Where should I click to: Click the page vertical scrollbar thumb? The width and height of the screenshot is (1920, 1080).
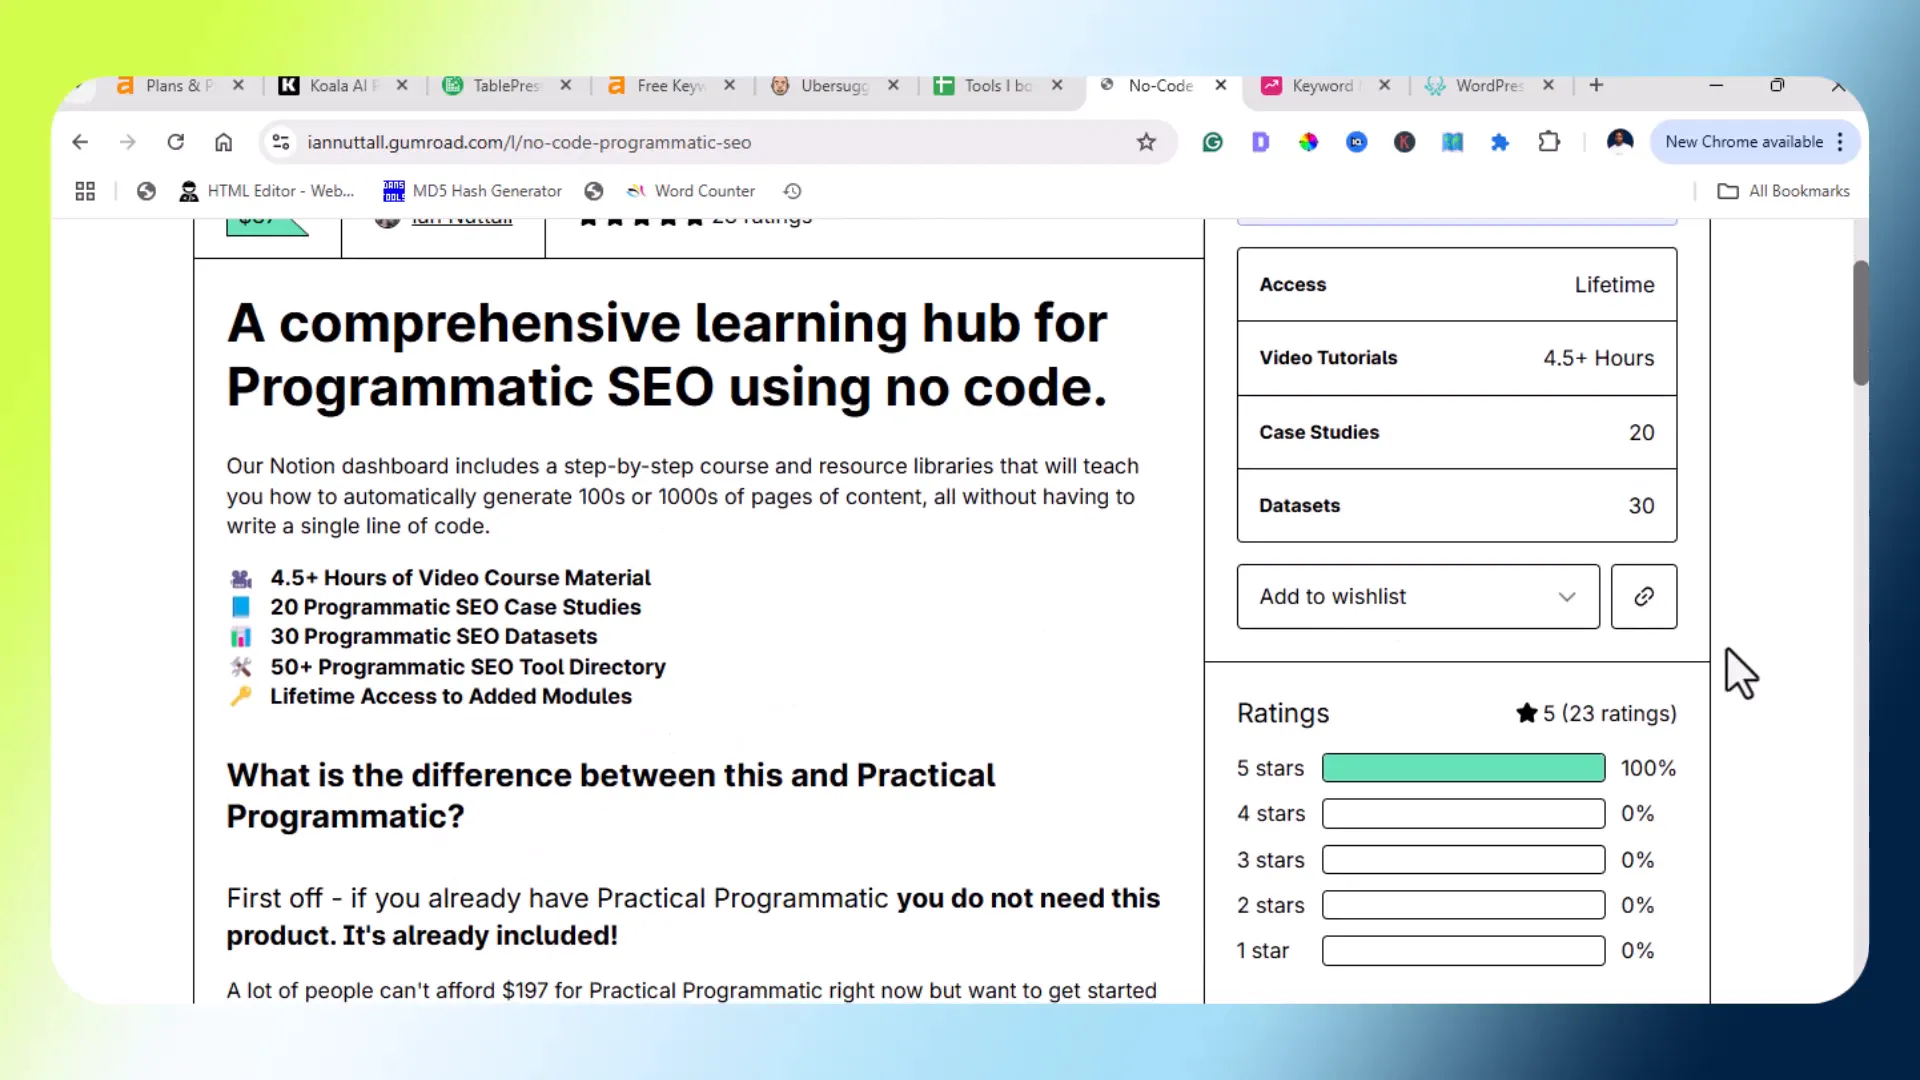[1860, 322]
